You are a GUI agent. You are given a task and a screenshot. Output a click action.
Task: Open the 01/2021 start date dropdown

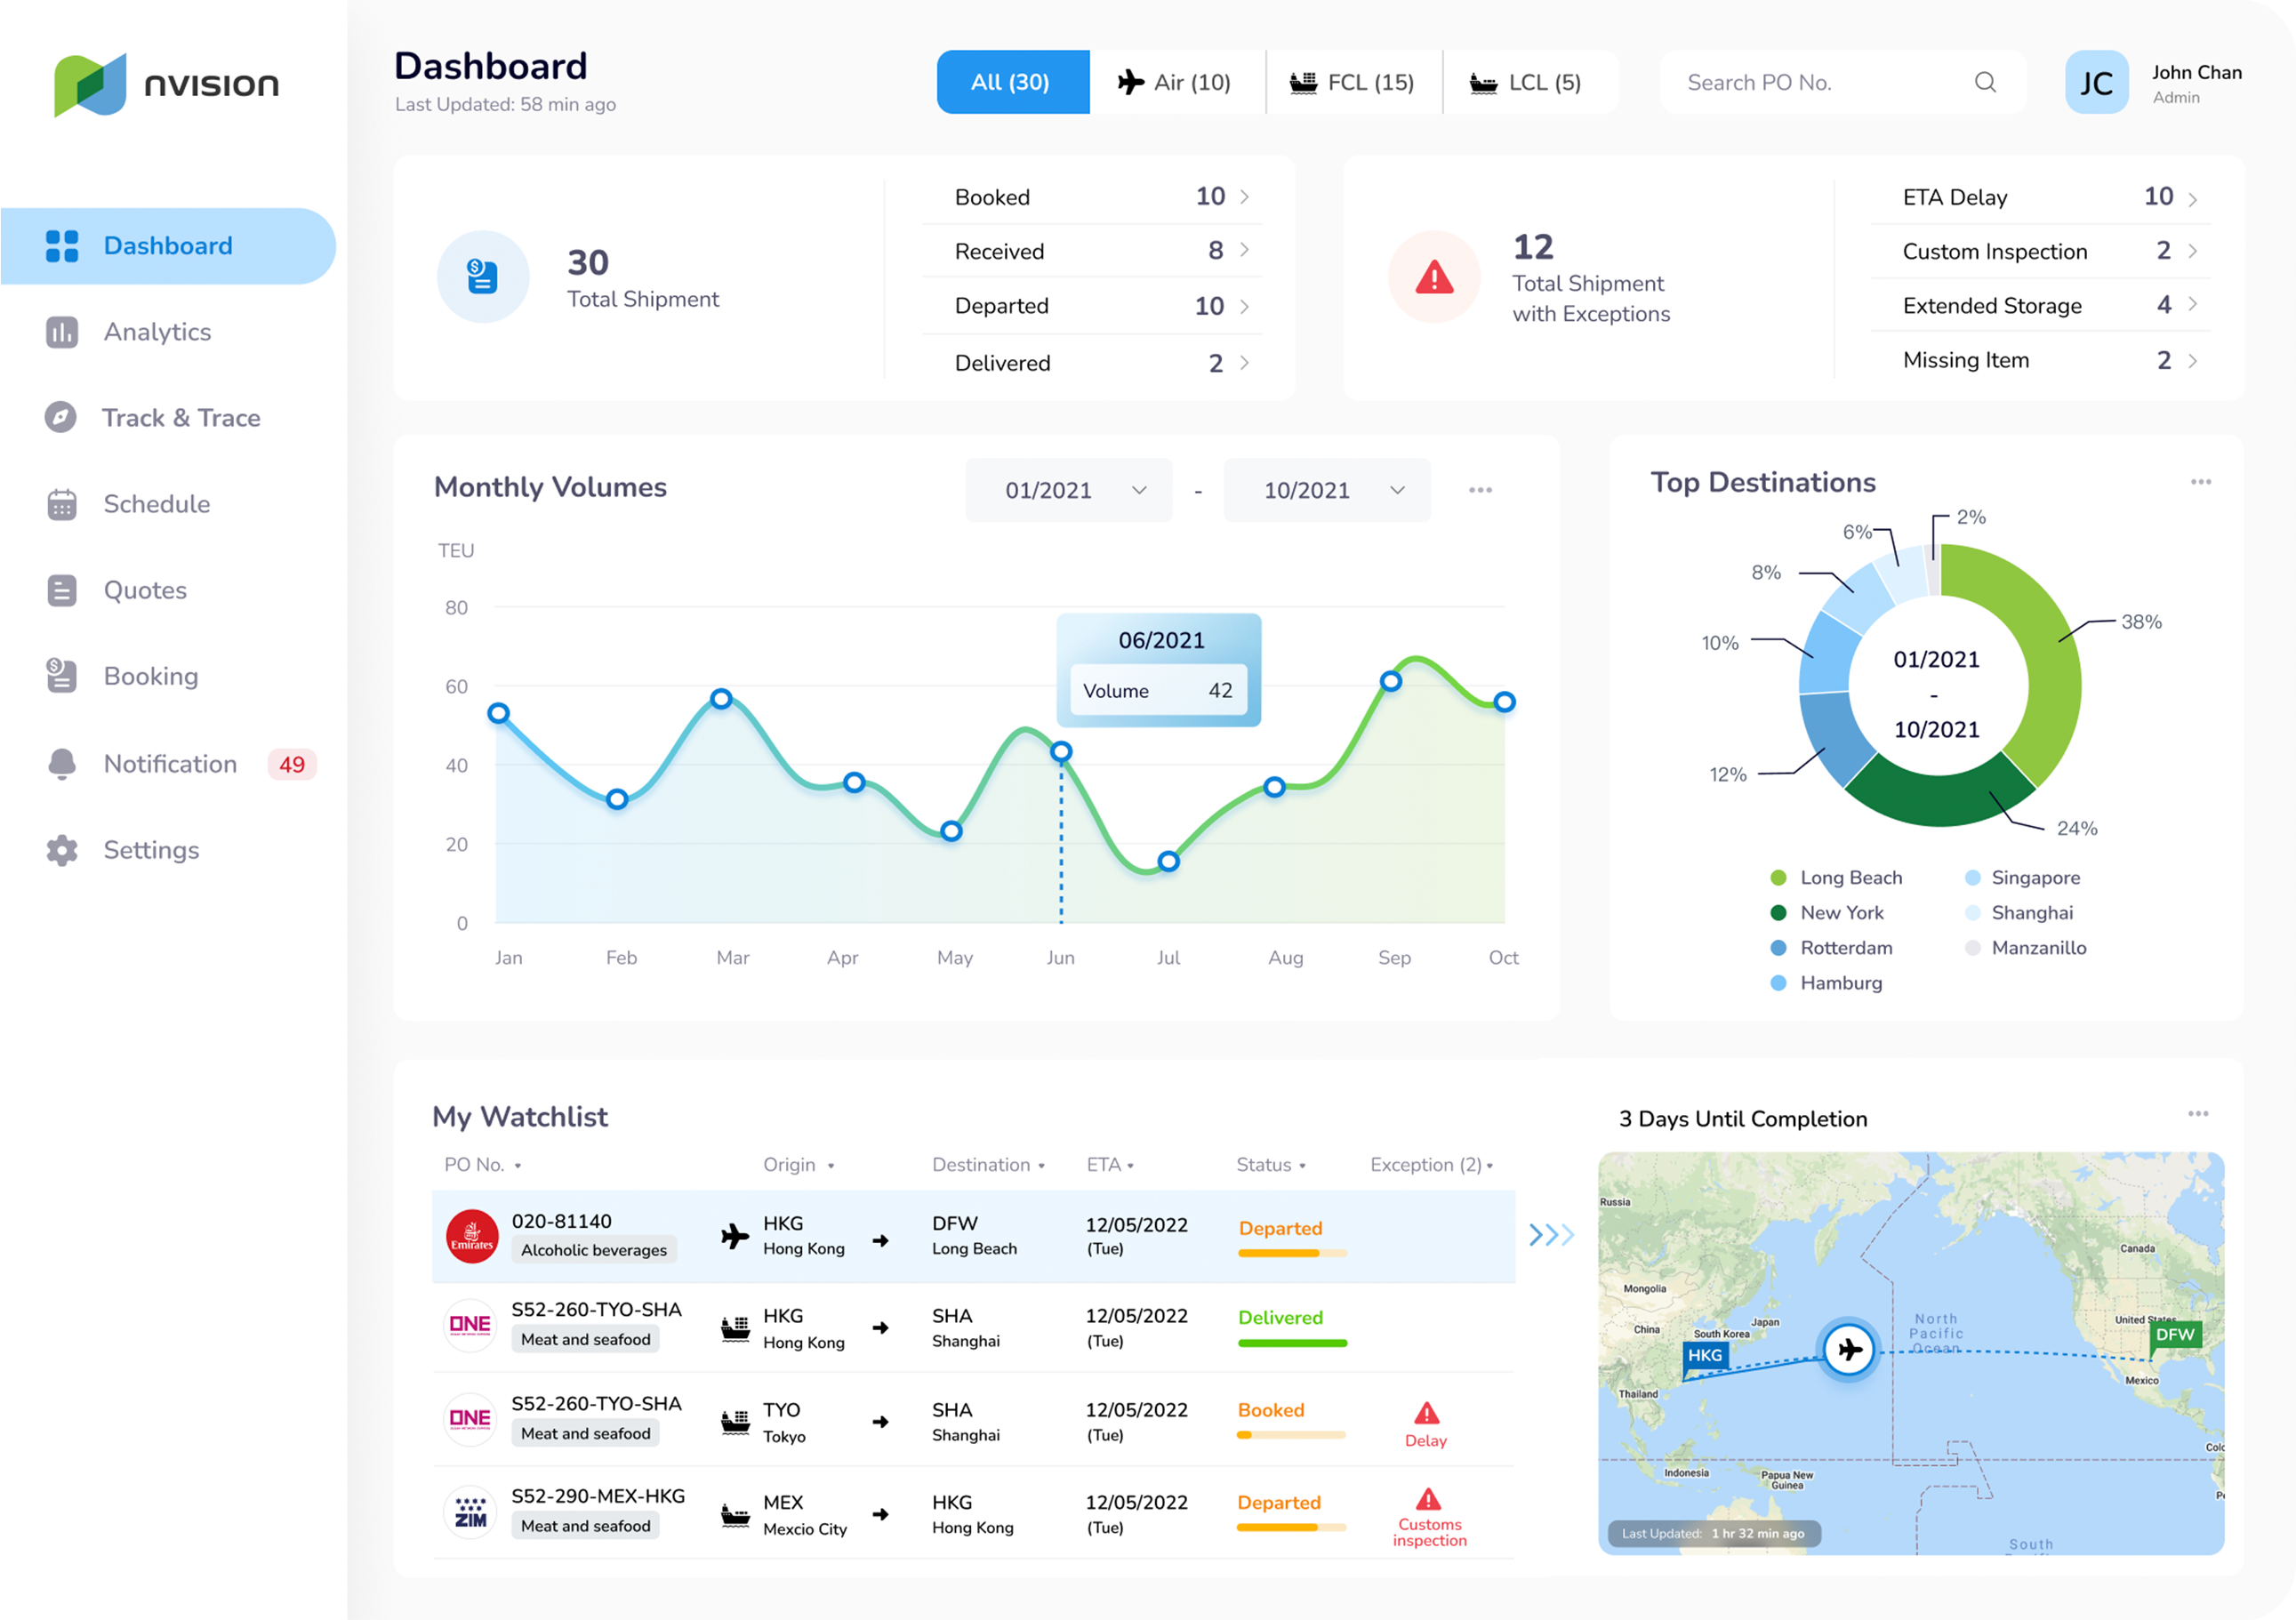click(x=1070, y=490)
